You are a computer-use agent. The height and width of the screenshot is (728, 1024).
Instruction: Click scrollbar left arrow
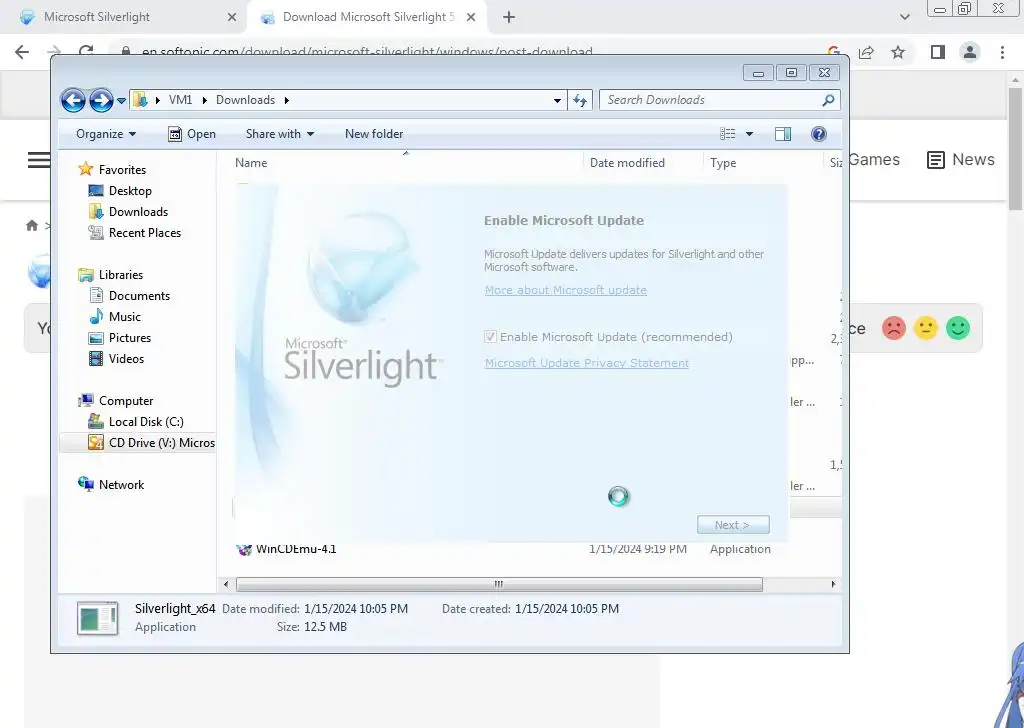[x=226, y=584]
